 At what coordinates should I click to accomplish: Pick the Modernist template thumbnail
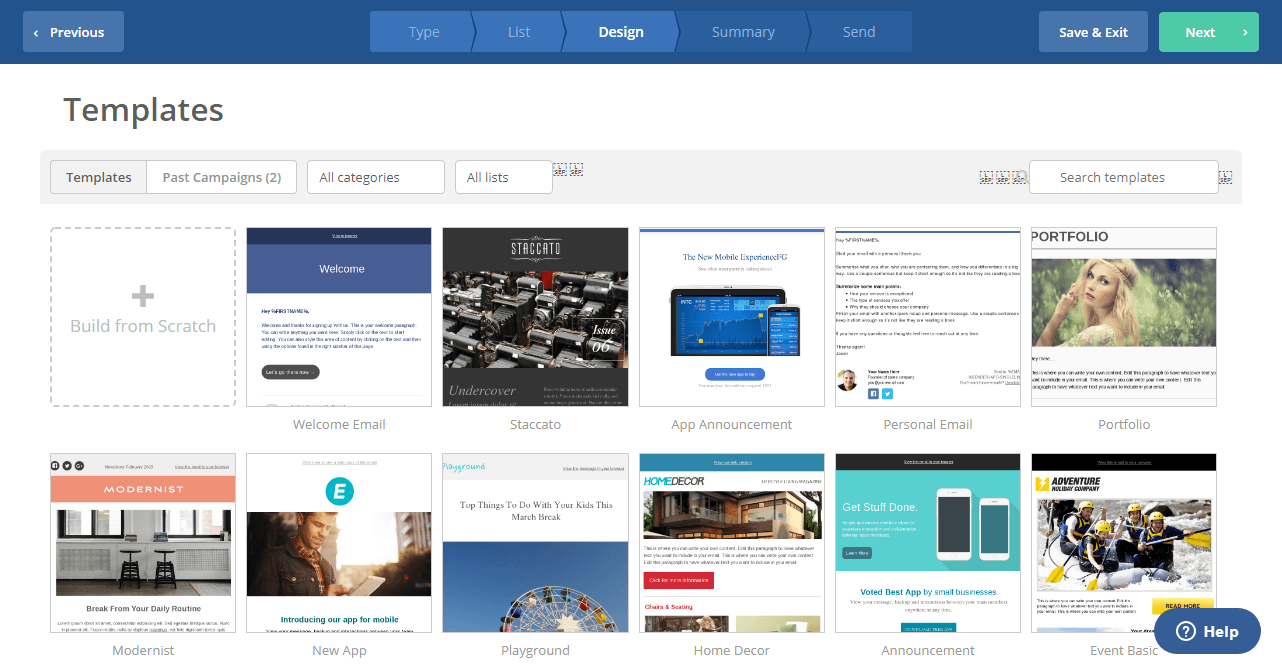tap(143, 543)
